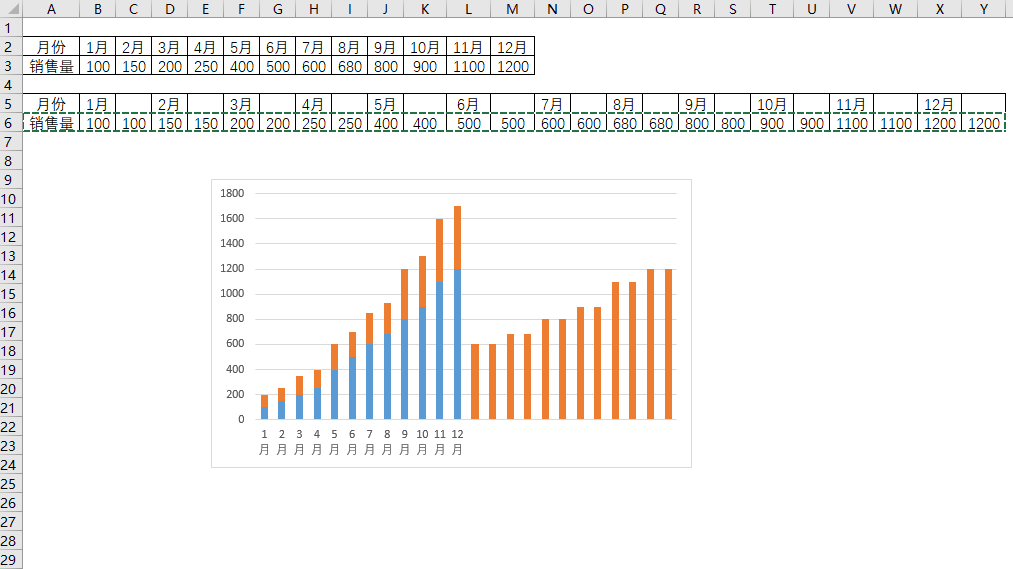Click cell I3 with value 680
Image resolution: width=1013 pixels, height=569 pixels.
click(x=350, y=66)
